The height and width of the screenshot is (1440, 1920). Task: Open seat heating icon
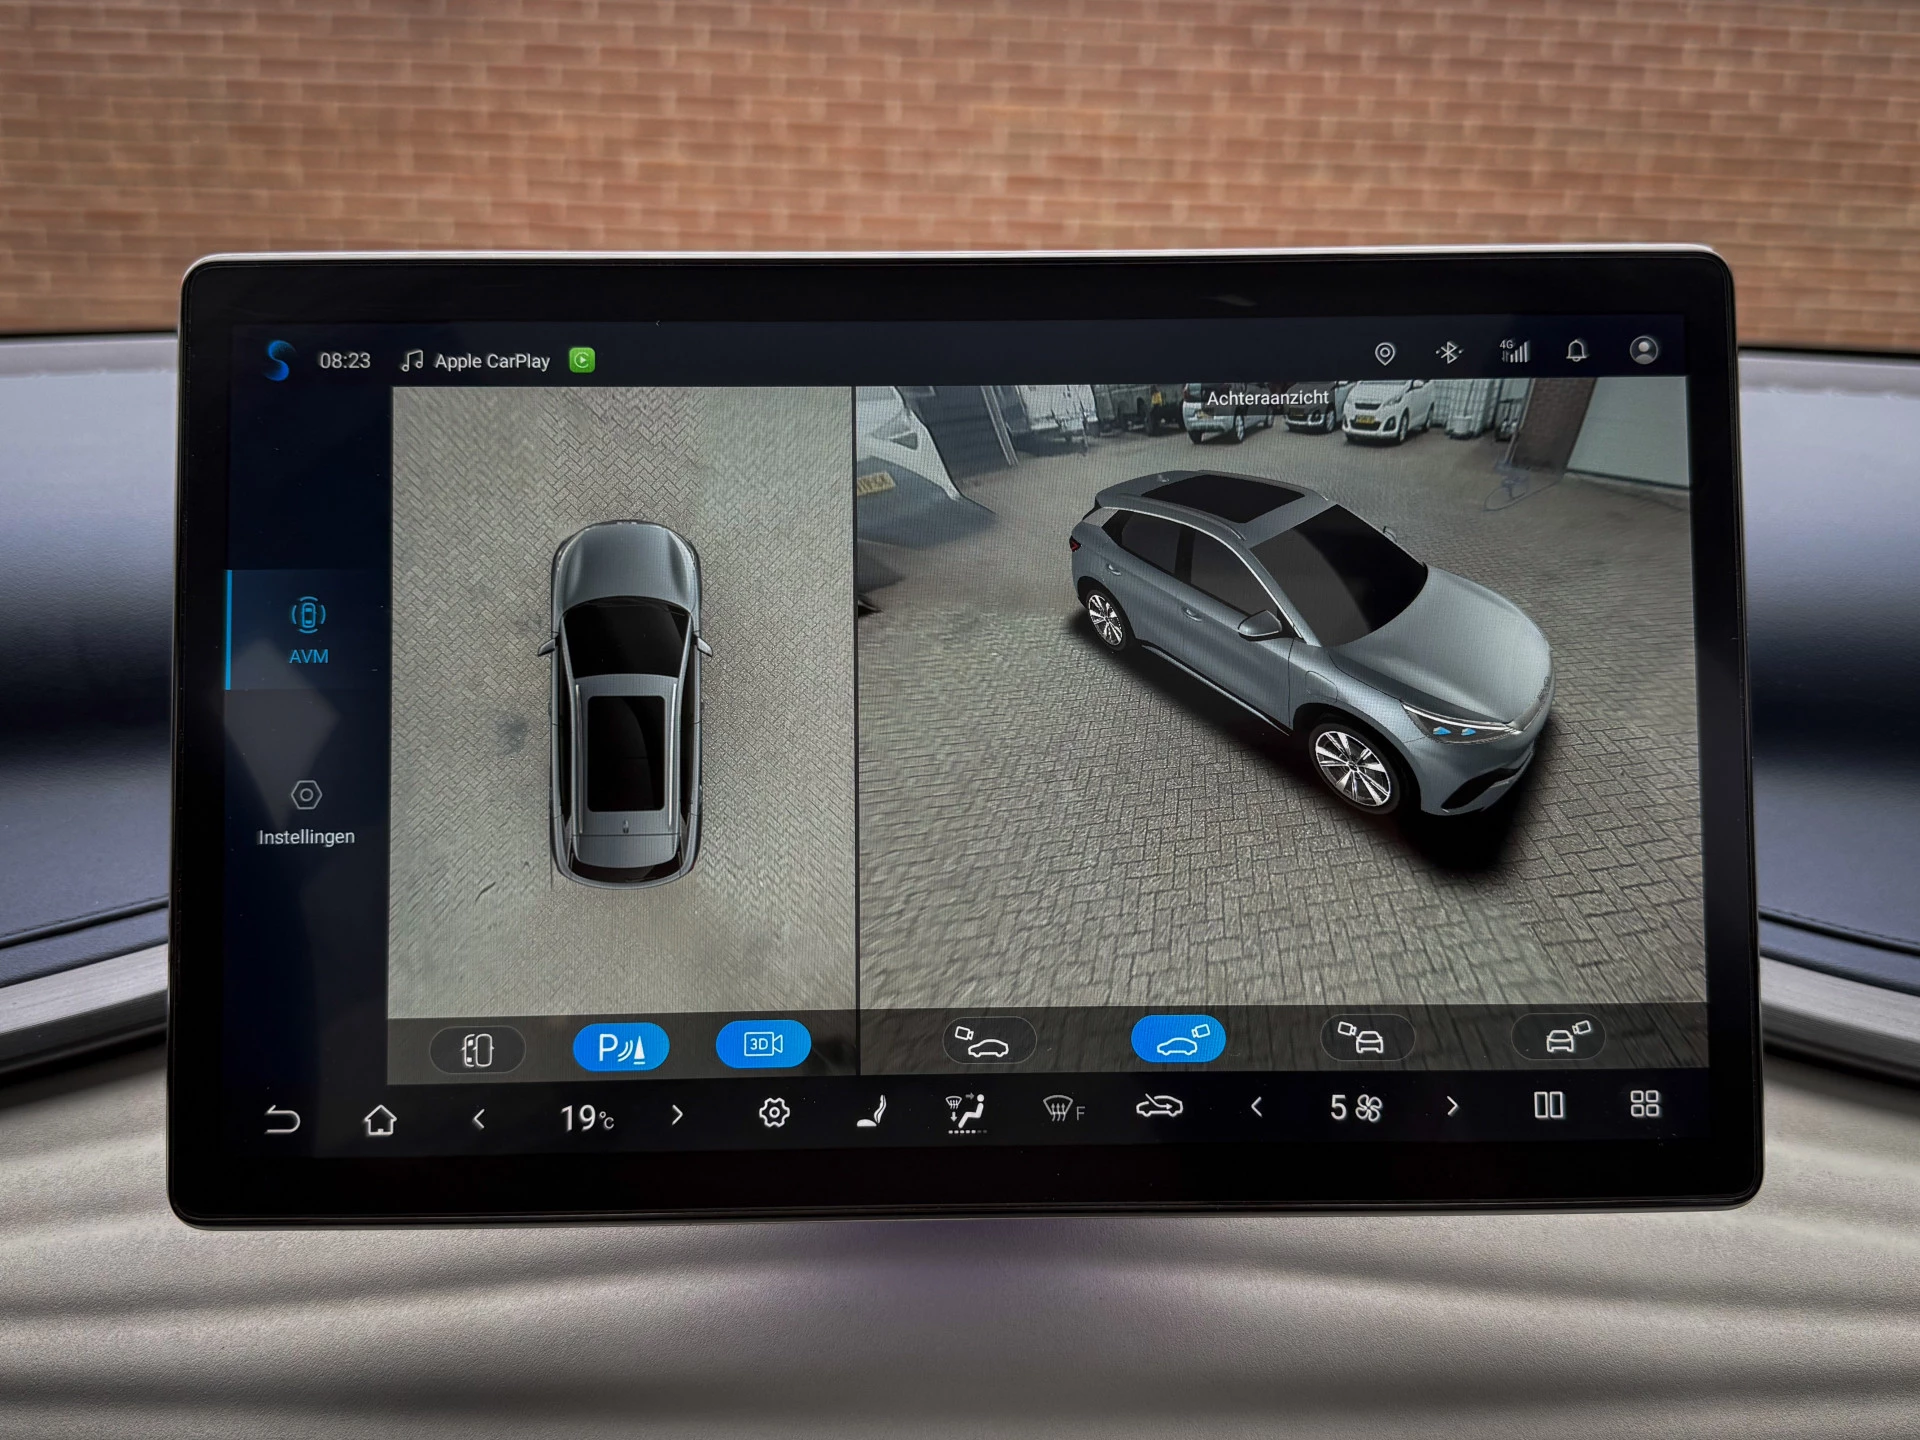point(872,1112)
